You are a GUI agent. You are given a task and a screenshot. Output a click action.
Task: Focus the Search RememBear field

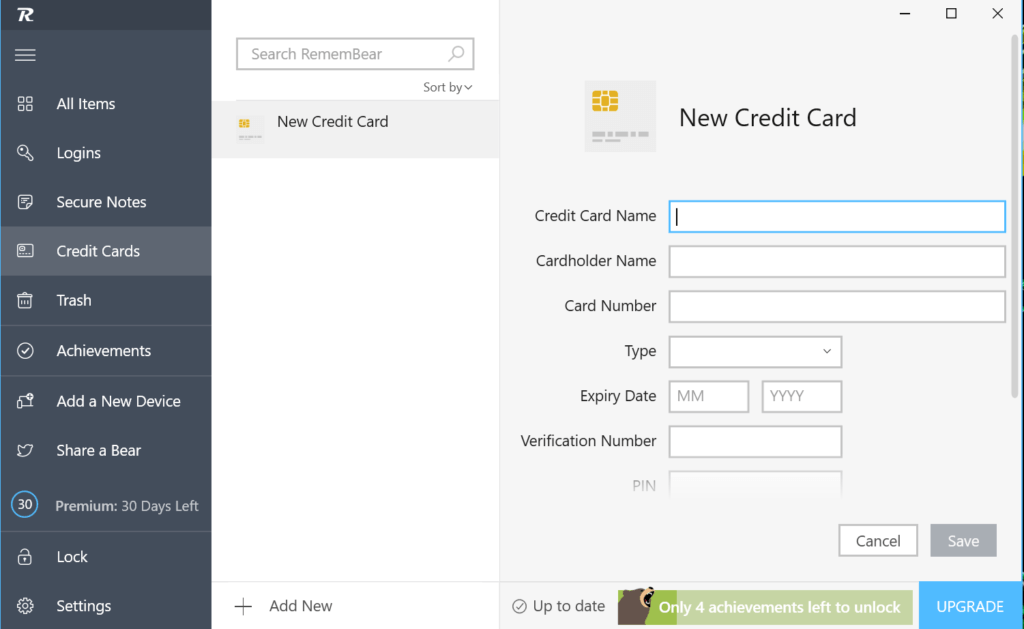(355, 54)
